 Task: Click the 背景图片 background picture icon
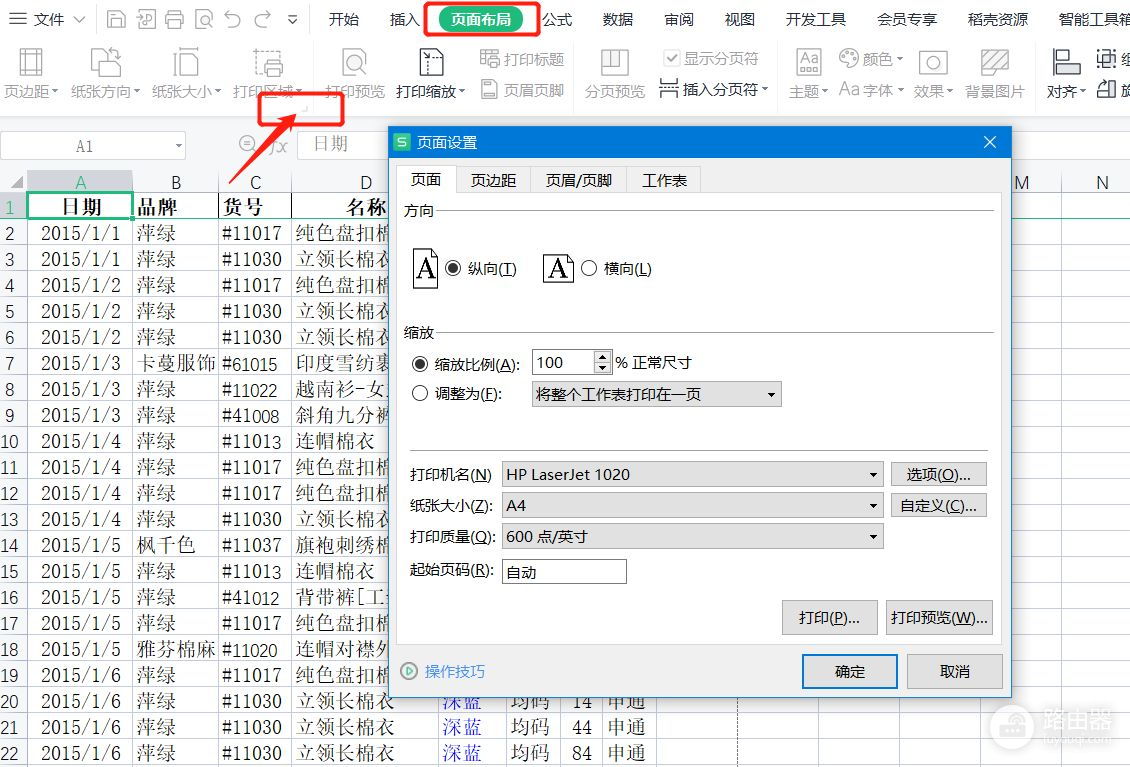pos(994,64)
